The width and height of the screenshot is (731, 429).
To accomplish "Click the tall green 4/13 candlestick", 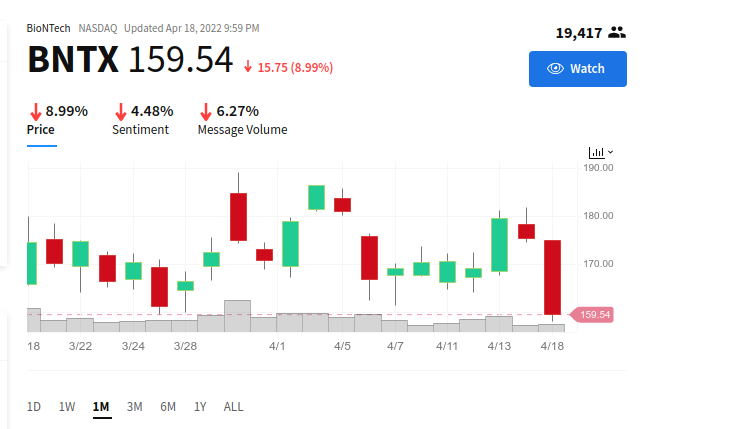I will [x=500, y=245].
